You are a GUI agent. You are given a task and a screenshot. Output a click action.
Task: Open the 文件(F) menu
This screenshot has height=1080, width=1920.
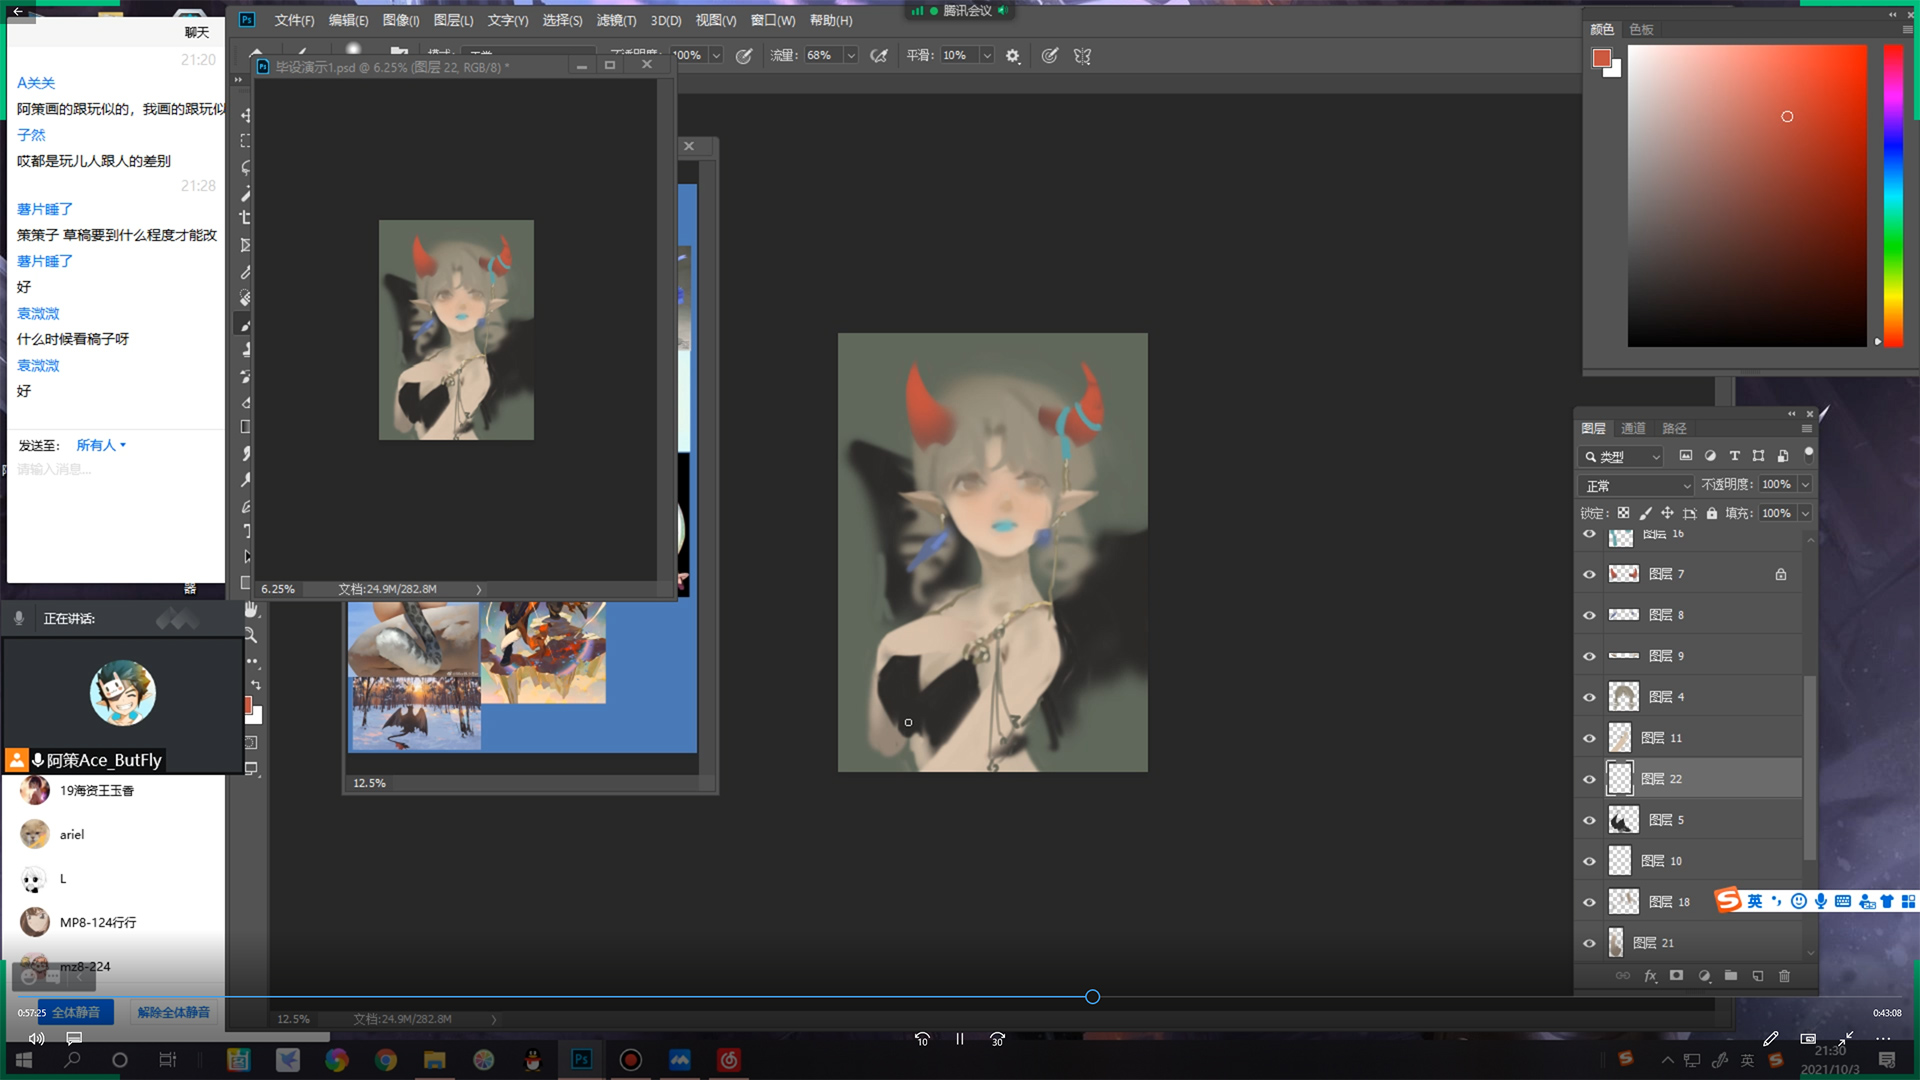[294, 20]
